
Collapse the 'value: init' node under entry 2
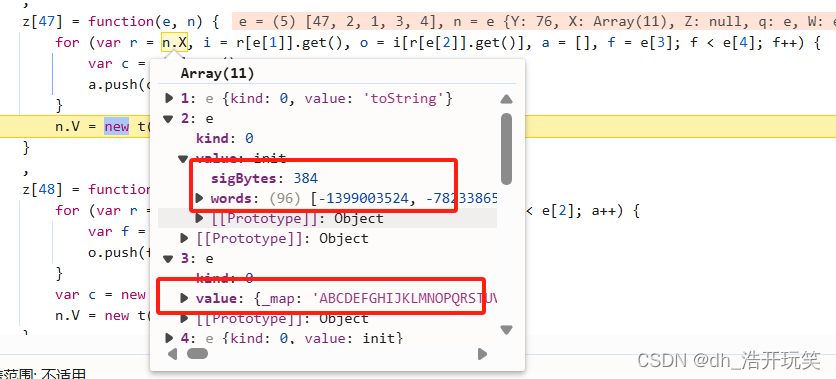pyautogui.click(x=183, y=158)
